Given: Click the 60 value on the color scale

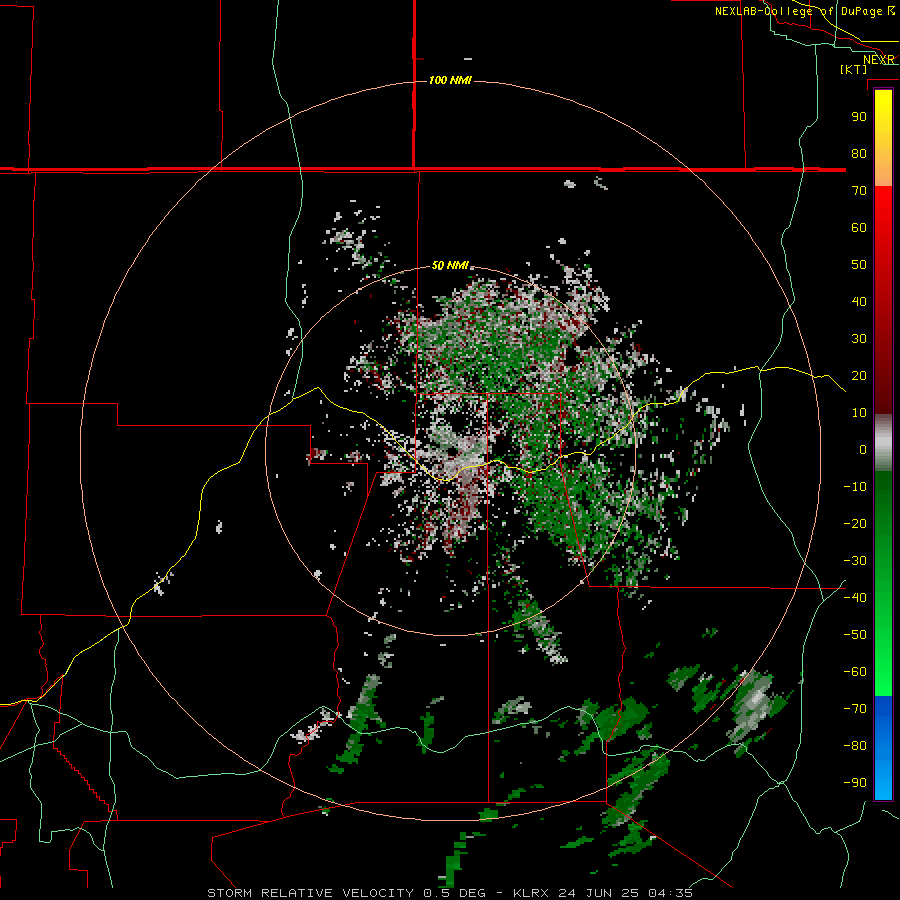Looking at the screenshot, I should pyautogui.click(x=859, y=227).
